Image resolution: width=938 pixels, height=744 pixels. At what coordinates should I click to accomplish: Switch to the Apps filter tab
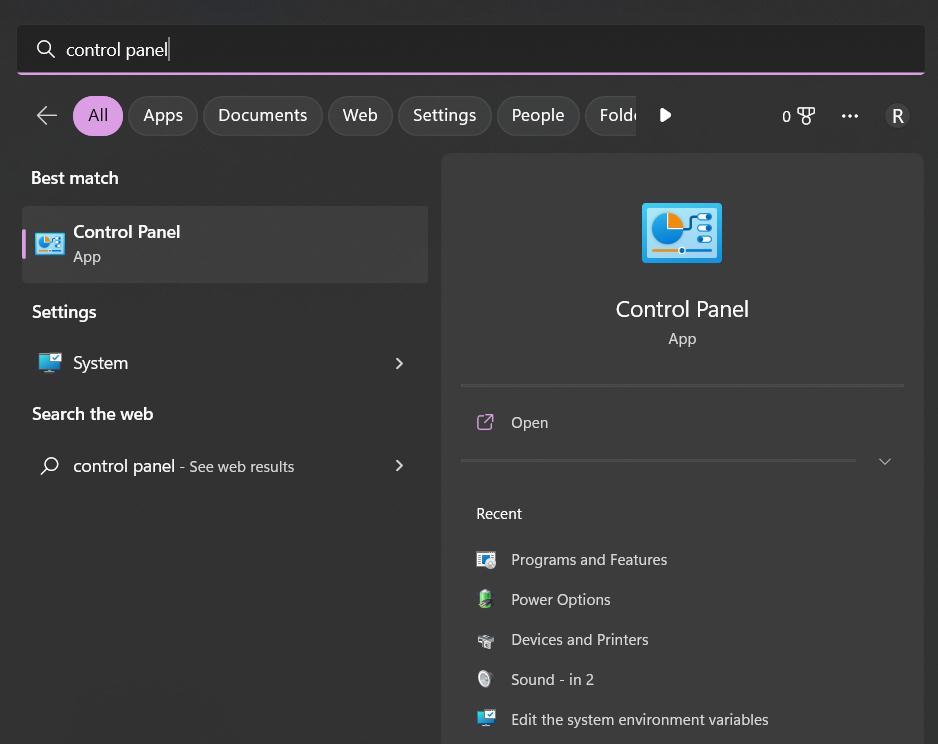(163, 116)
